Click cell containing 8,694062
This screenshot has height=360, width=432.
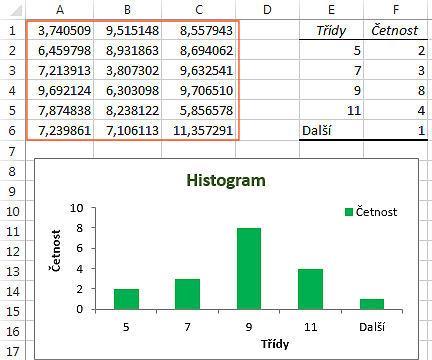point(199,50)
